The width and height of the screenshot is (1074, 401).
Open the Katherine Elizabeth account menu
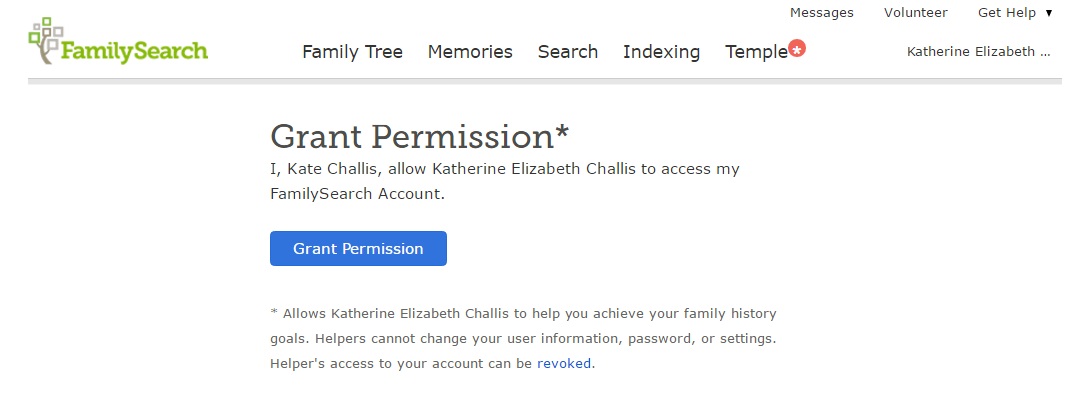978,52
